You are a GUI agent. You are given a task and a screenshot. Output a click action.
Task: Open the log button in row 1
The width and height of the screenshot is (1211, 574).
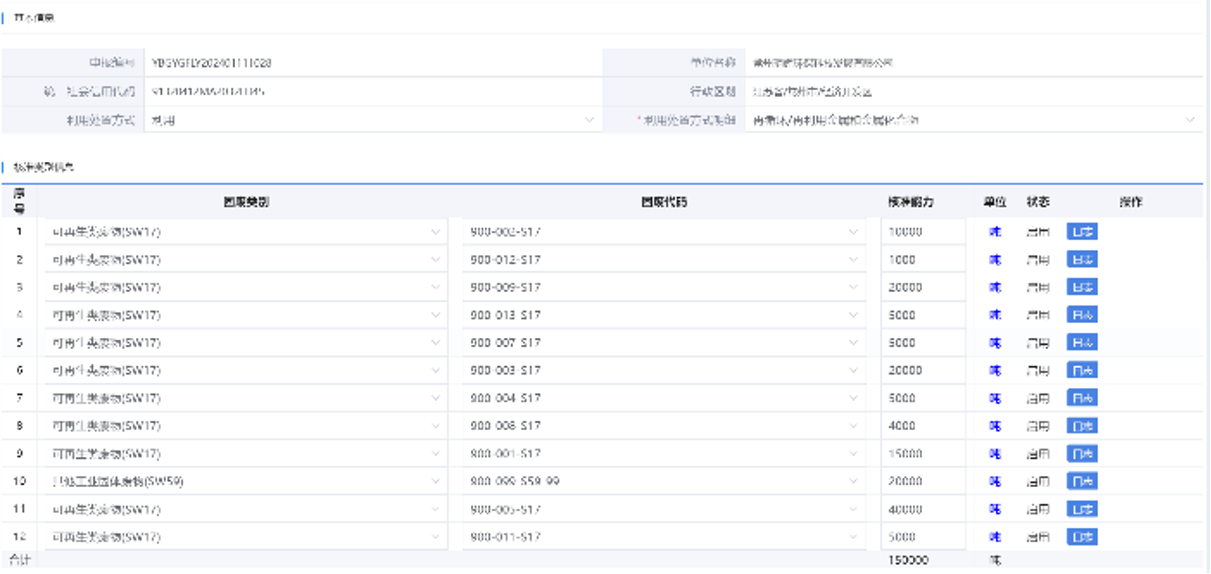point(1082,232)
